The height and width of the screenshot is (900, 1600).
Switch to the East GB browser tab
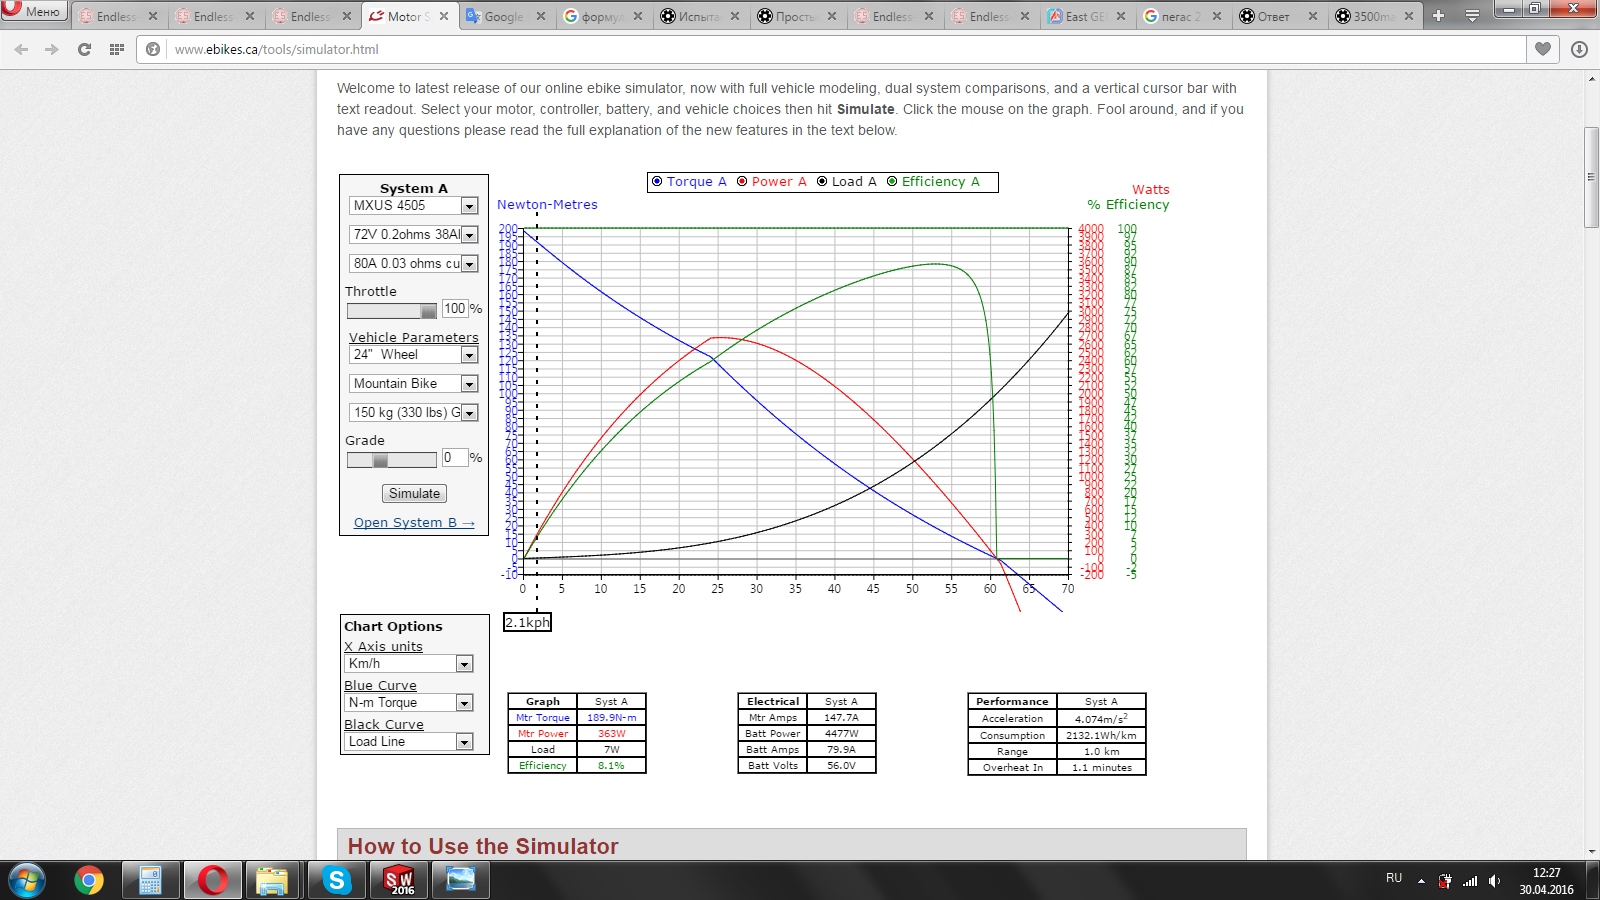click(x=1085, y=16)
